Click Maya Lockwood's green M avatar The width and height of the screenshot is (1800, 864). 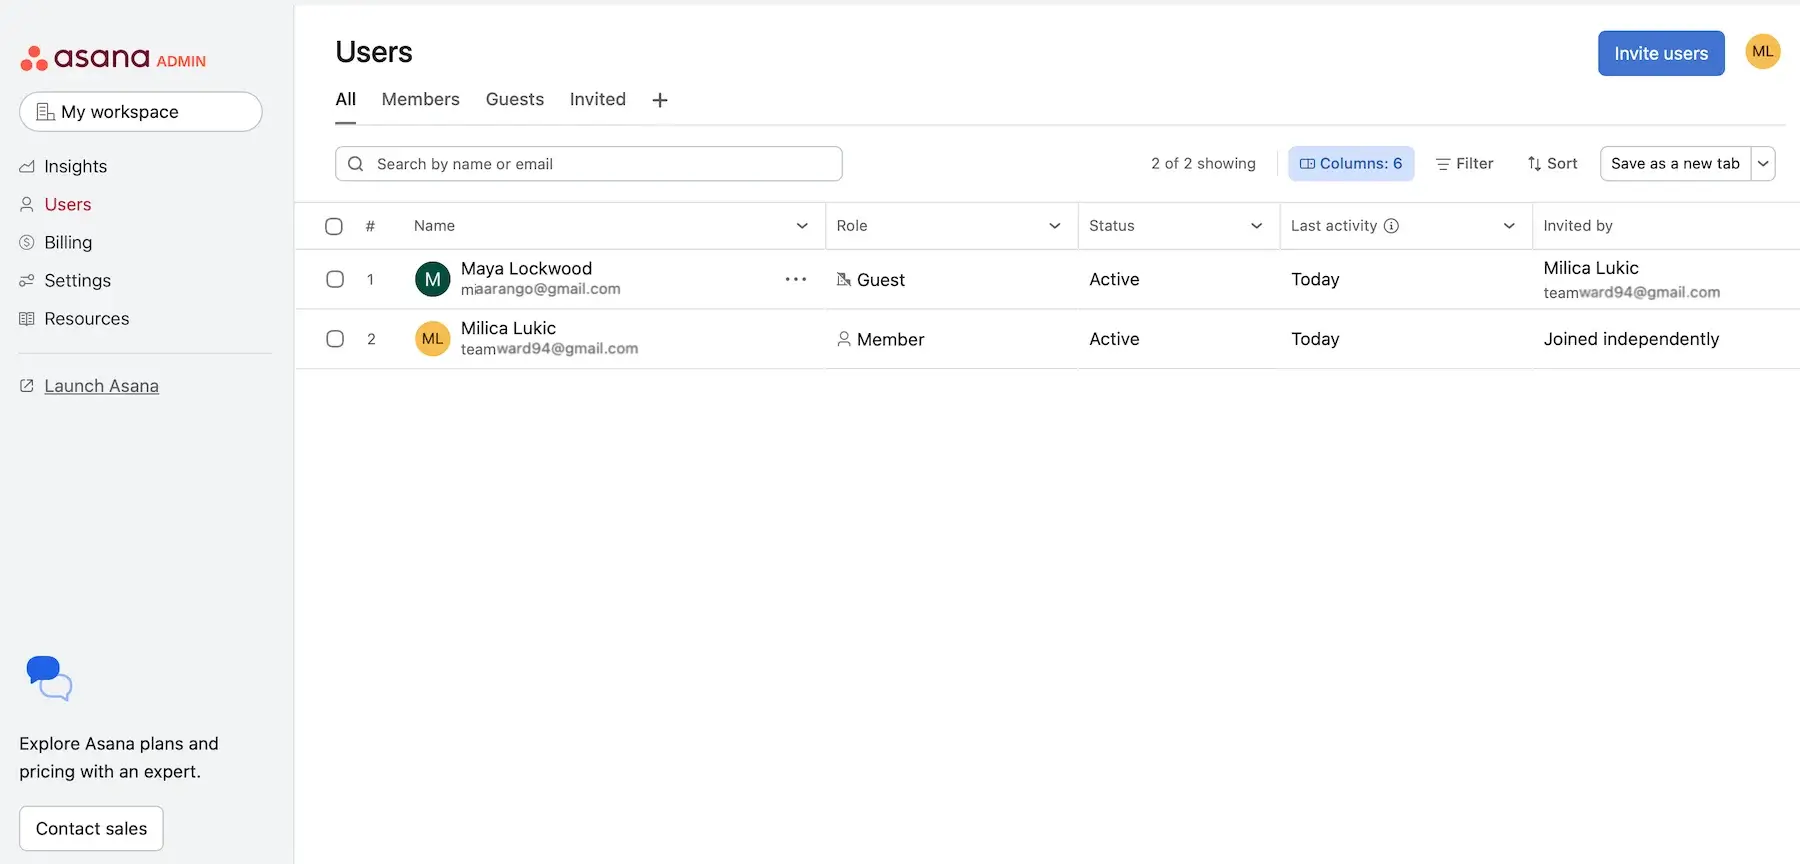tap(433, 279)
